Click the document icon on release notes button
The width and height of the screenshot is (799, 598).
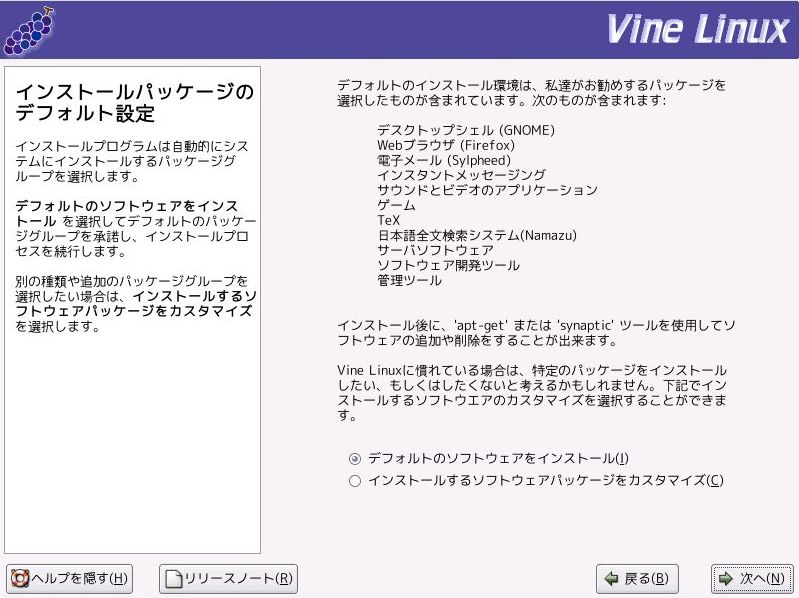tap(174, 579)
